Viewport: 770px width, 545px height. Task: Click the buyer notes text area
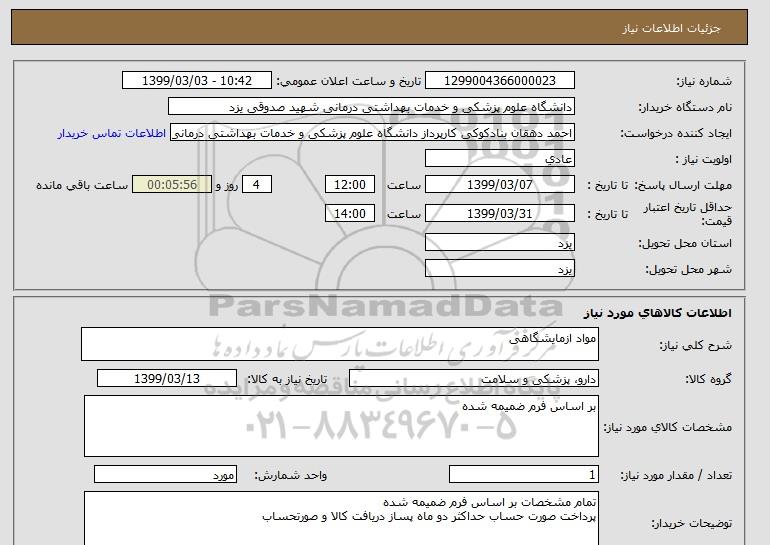coord(341,518)
